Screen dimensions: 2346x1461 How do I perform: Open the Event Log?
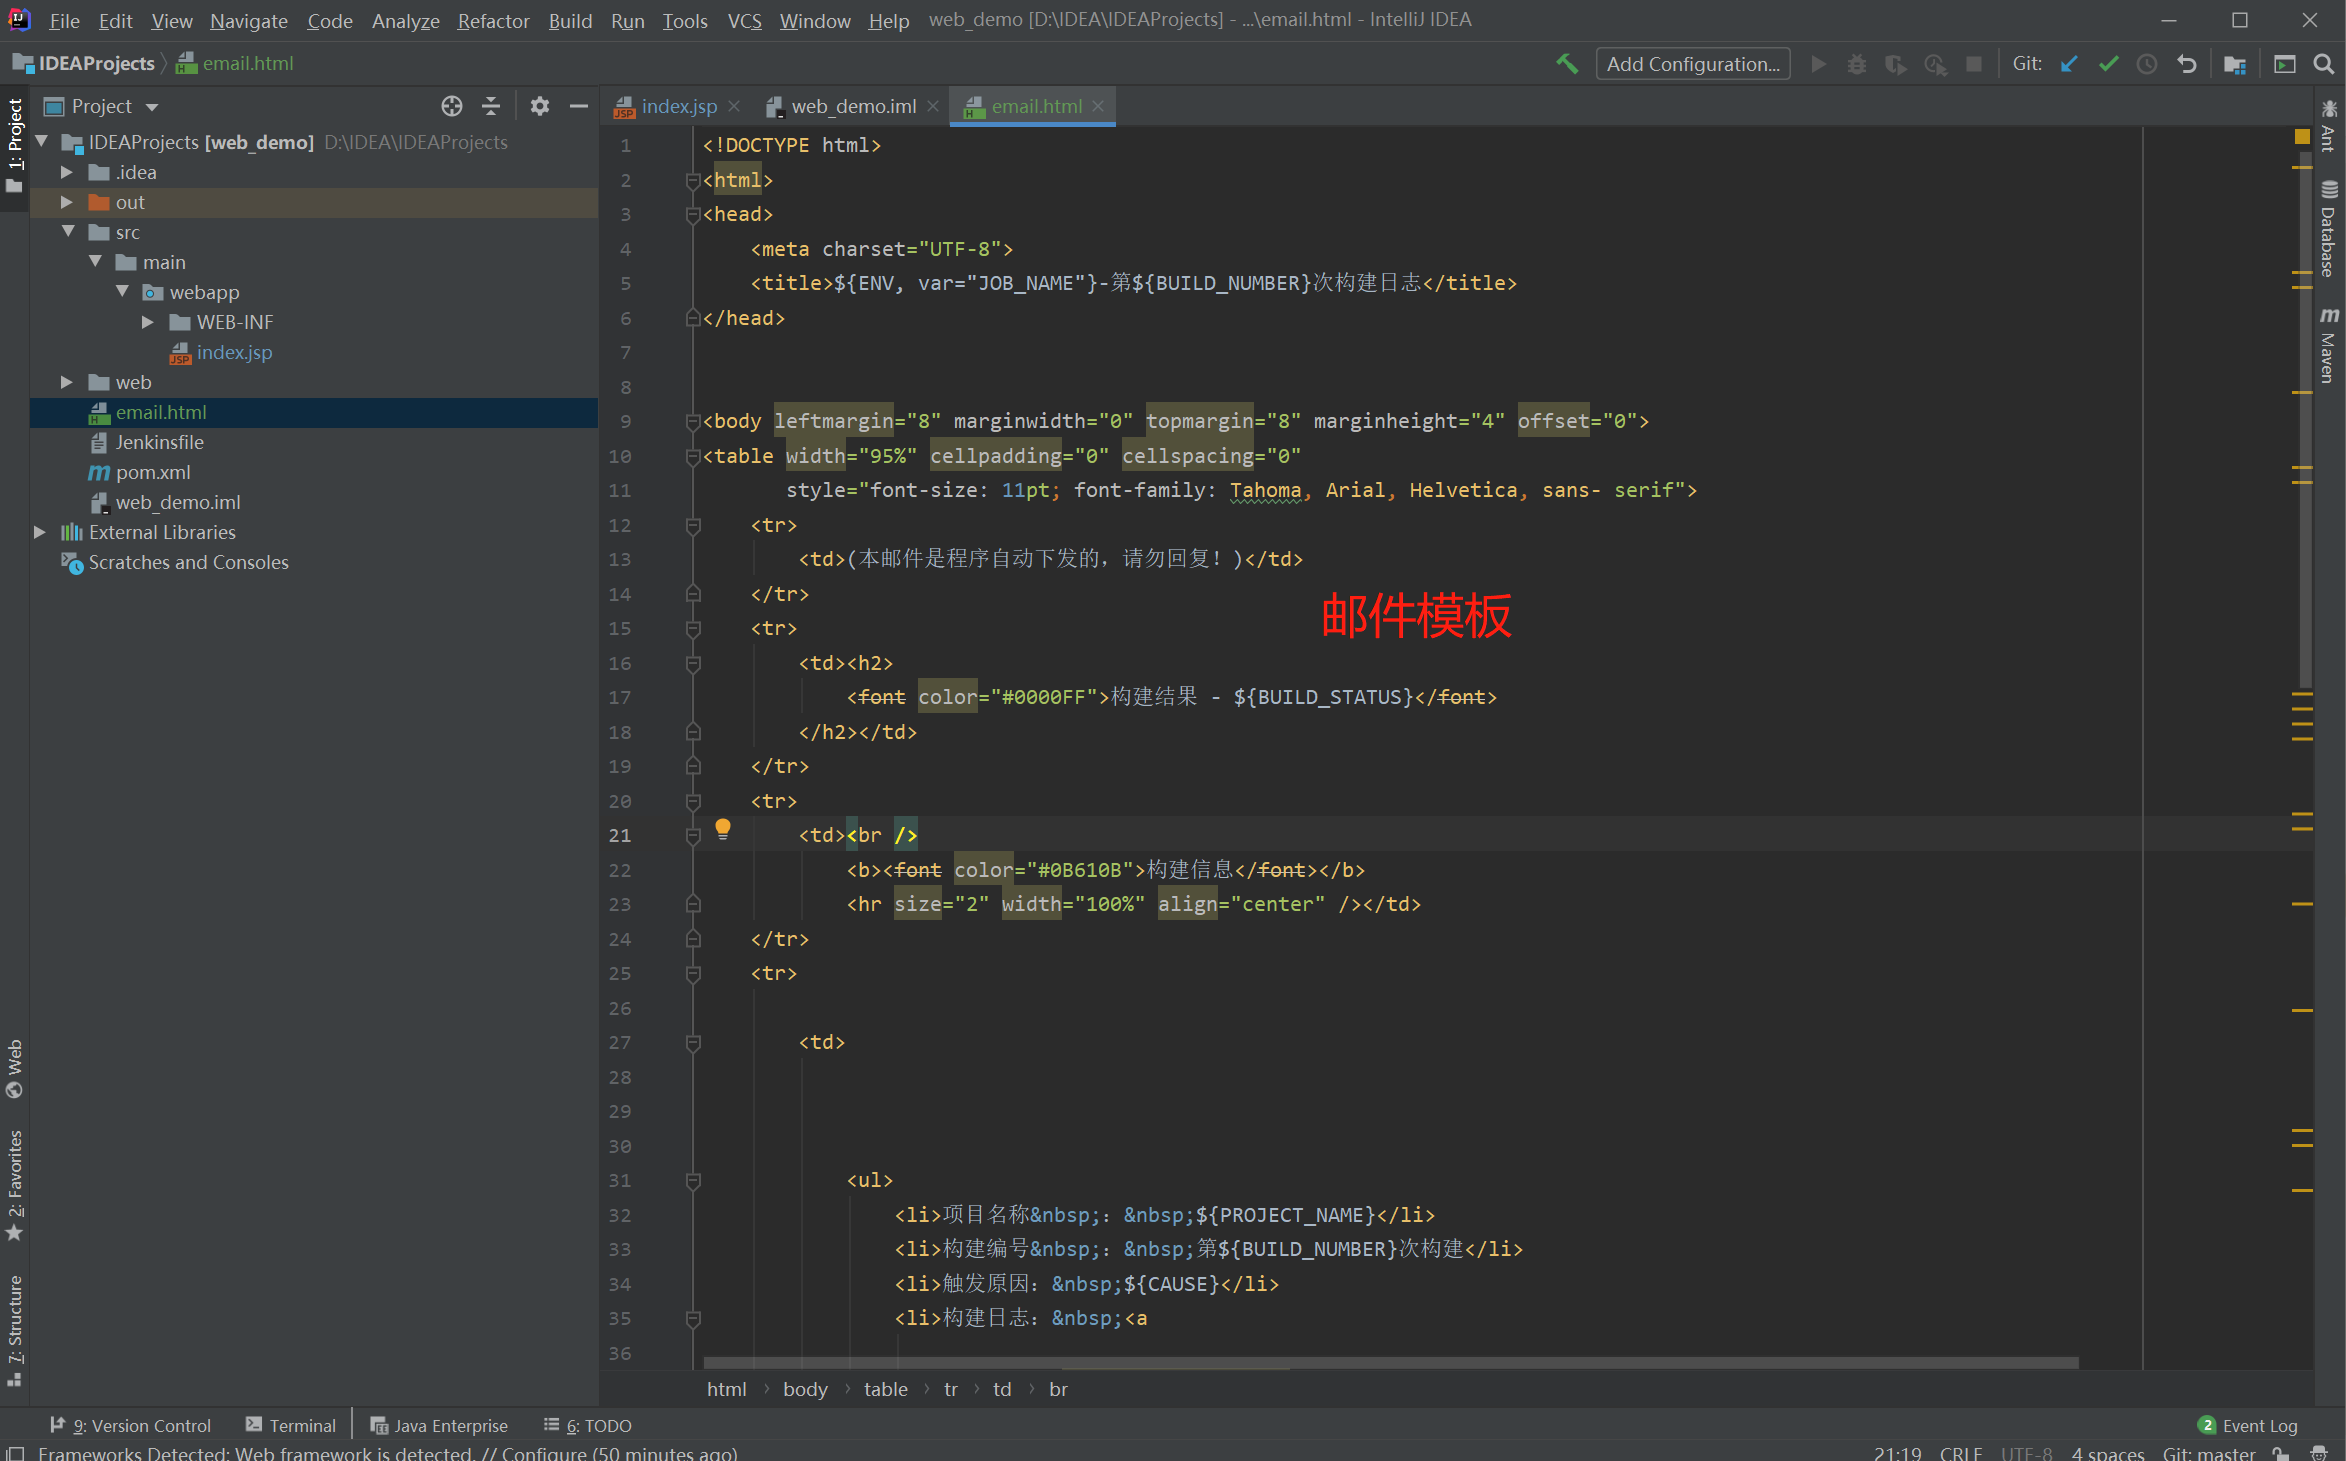click(x=2247, y=1425)
